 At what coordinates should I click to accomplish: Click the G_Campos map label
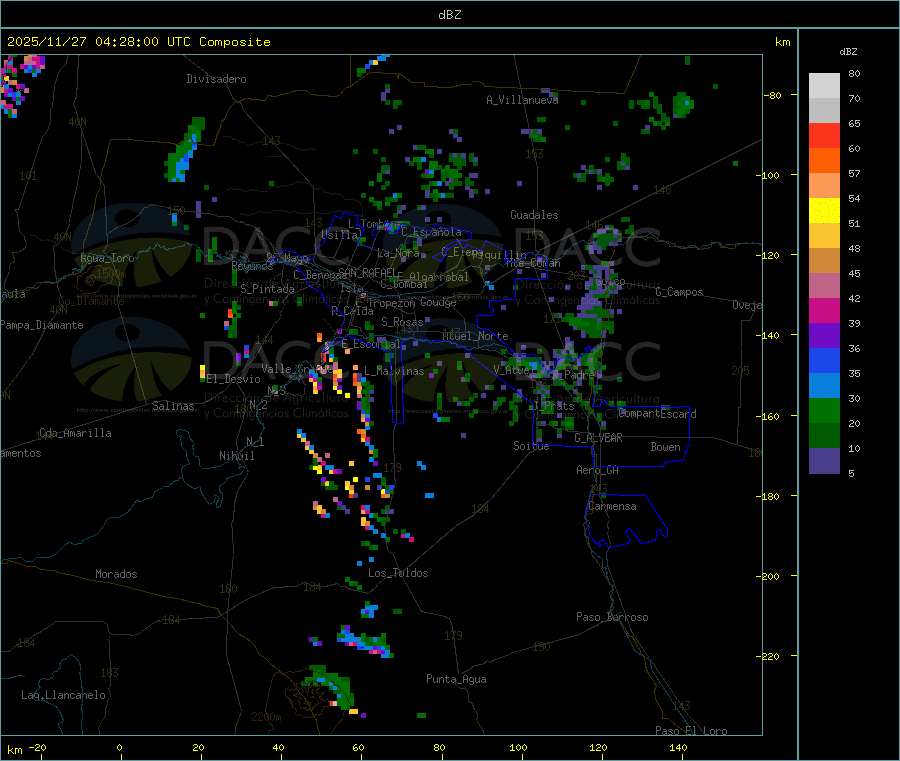coord(680,292)
